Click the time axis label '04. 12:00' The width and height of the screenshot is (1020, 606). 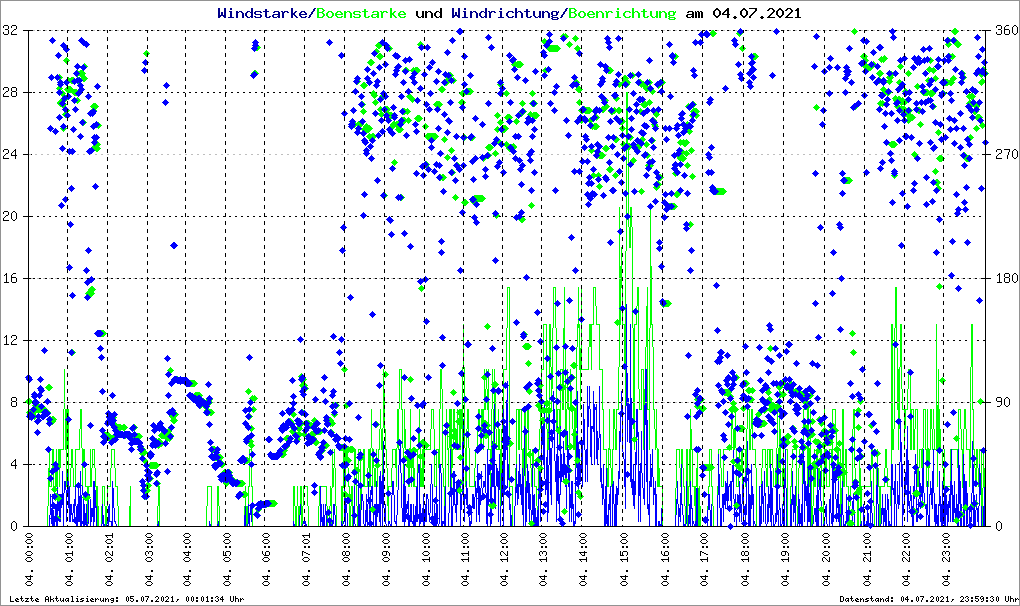point(504,559)
